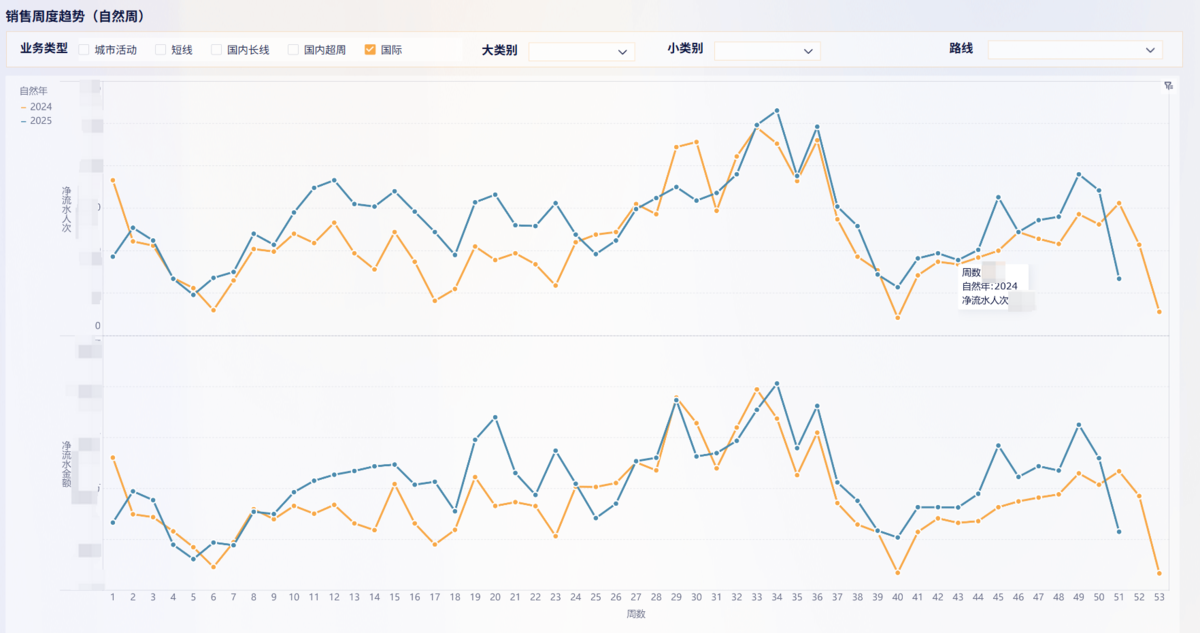Click the blue 2025 legend marker
The image size is (1200, 633).
(23, 121)
